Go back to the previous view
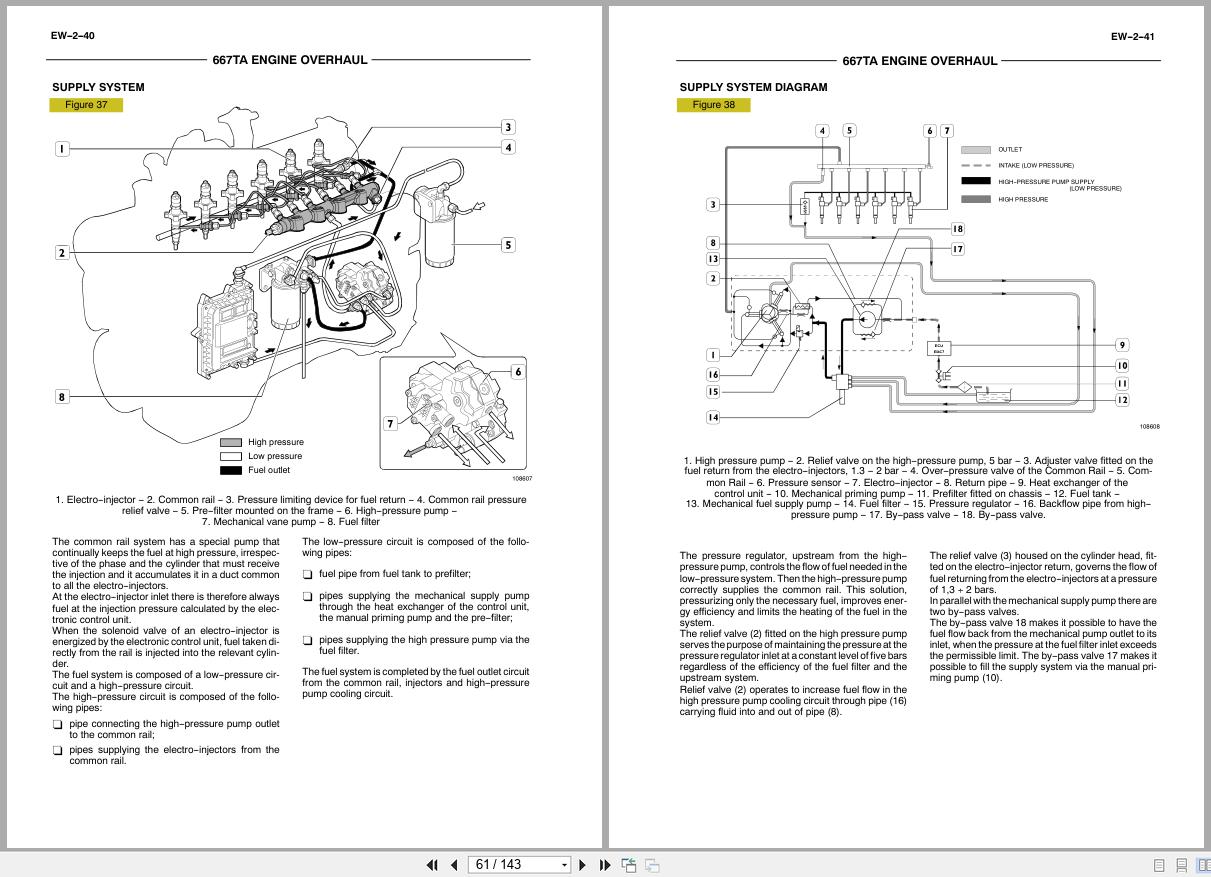Image resolution: width=1211 pixels, height=877 pixels. pos(630,864)
